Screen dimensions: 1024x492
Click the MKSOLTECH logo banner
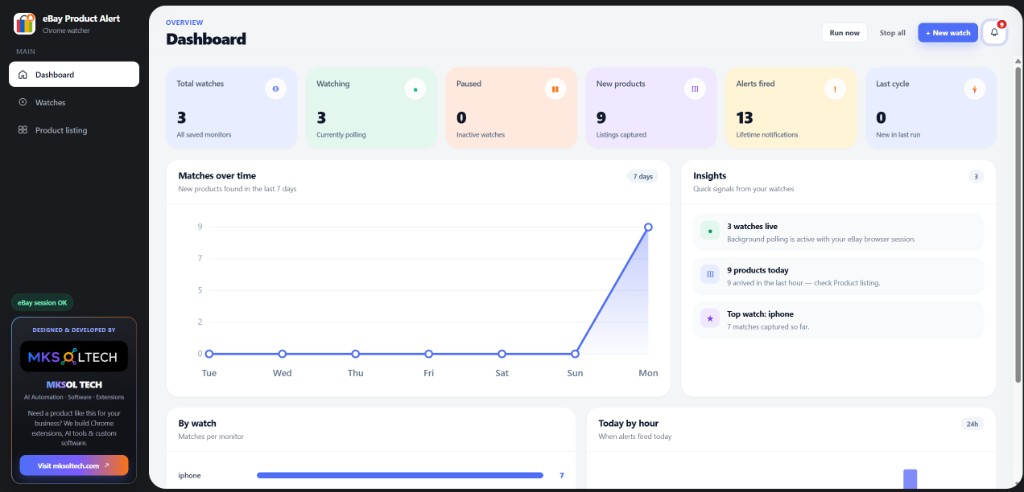click(74, 356)
